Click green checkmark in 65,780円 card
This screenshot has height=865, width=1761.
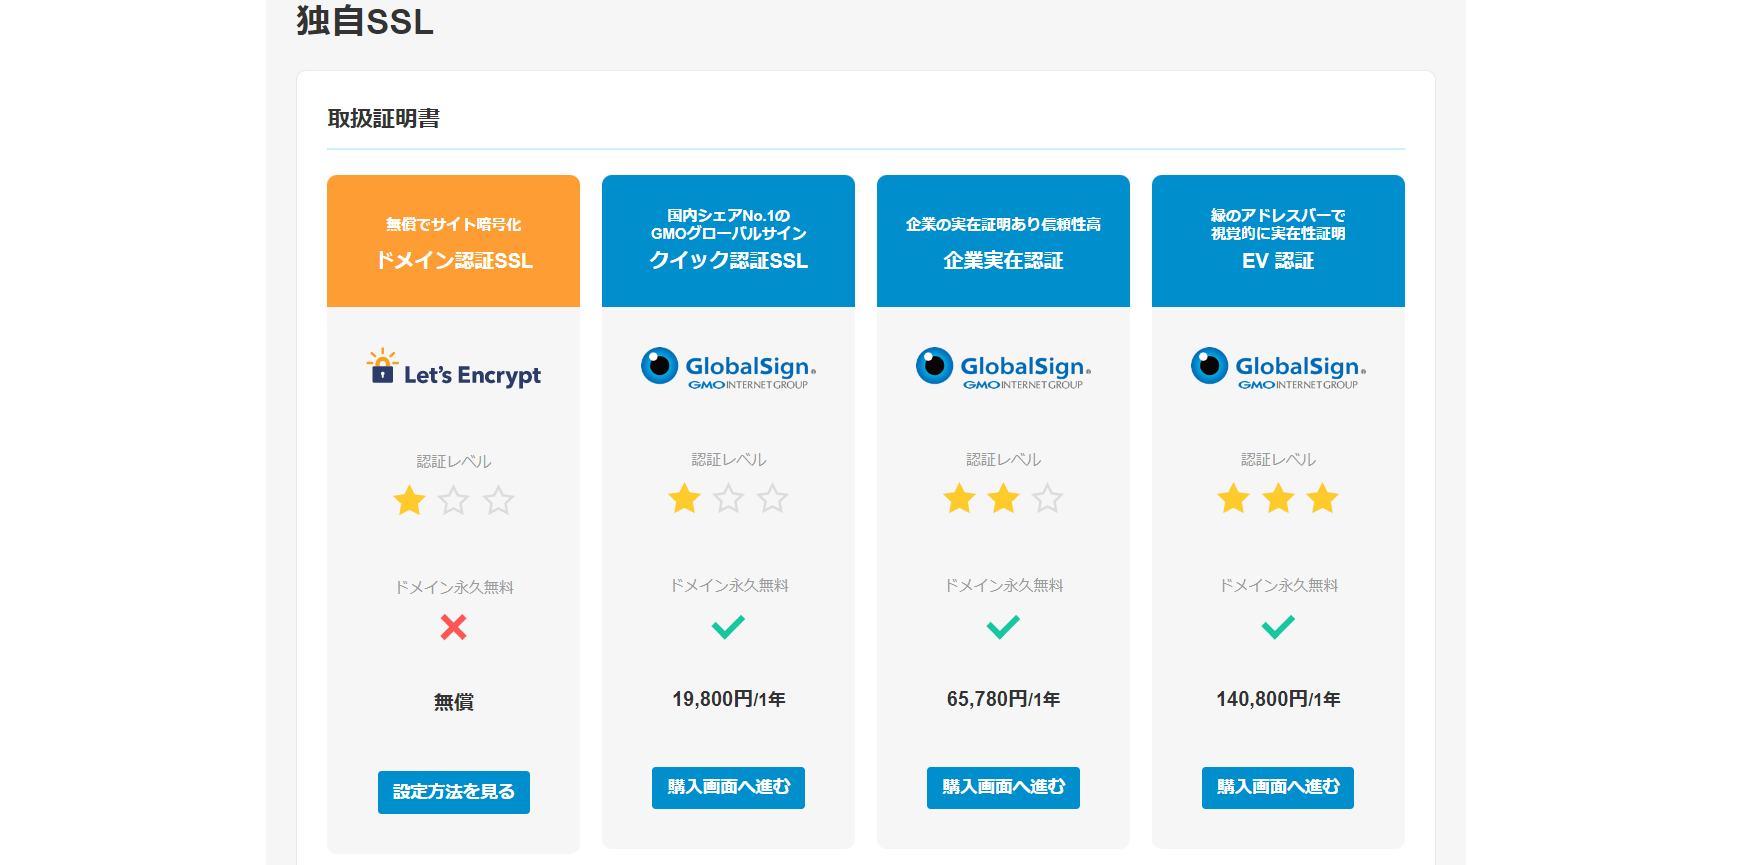click(1003, 627)
